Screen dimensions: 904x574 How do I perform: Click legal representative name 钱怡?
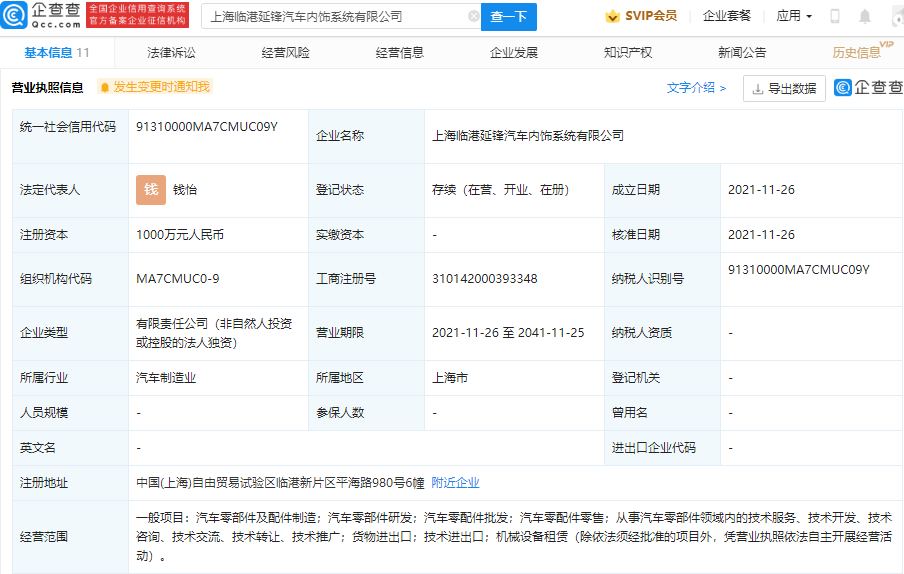coord(184,190)
